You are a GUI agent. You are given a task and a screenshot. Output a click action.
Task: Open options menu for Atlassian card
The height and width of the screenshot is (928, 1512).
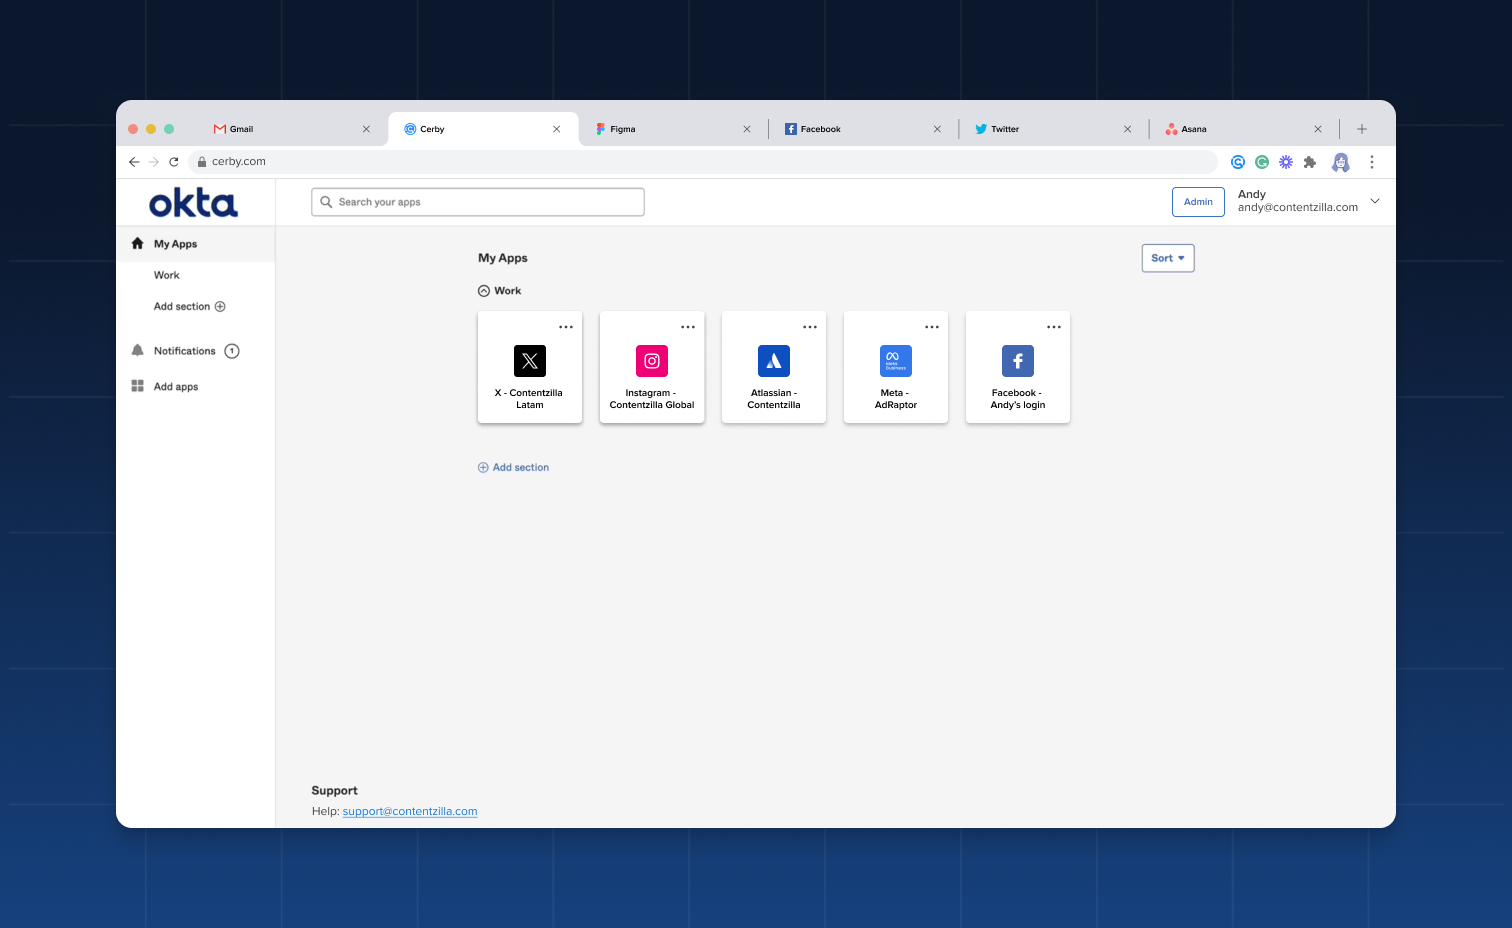[810, 327]
